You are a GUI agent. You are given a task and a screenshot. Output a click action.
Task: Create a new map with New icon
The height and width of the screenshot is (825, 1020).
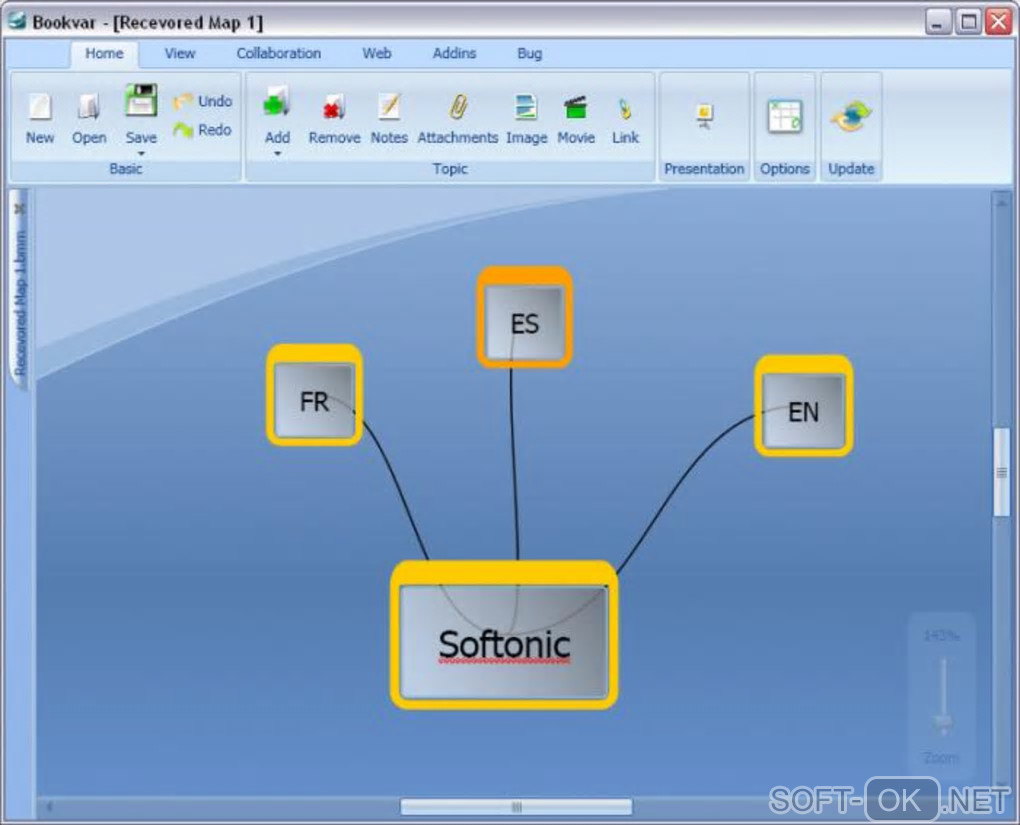coord(40,119)
